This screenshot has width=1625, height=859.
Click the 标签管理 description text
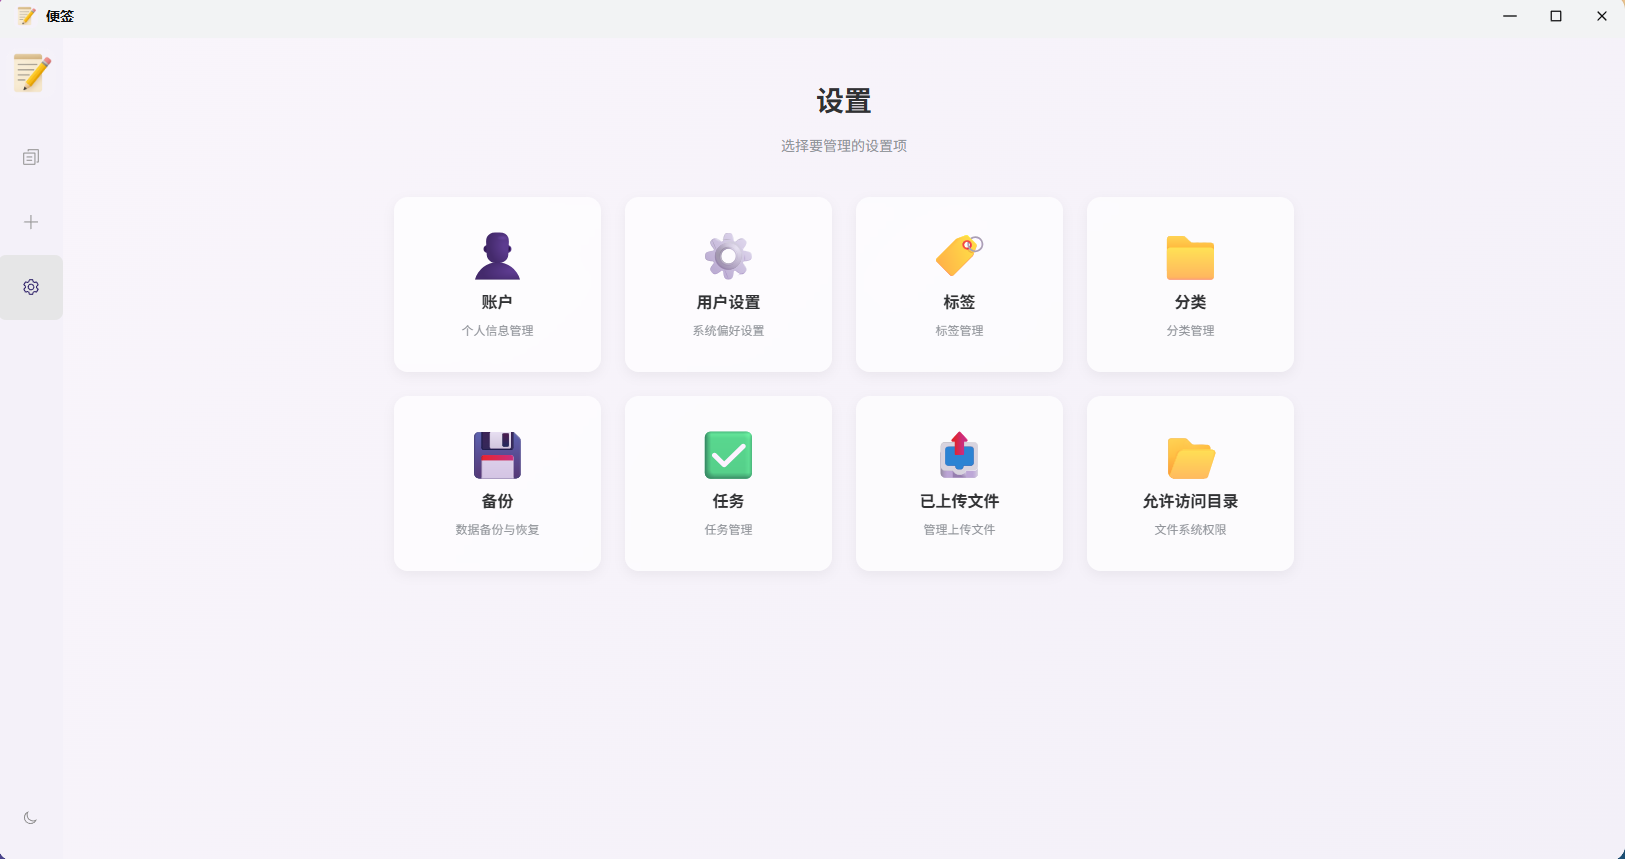959,331
